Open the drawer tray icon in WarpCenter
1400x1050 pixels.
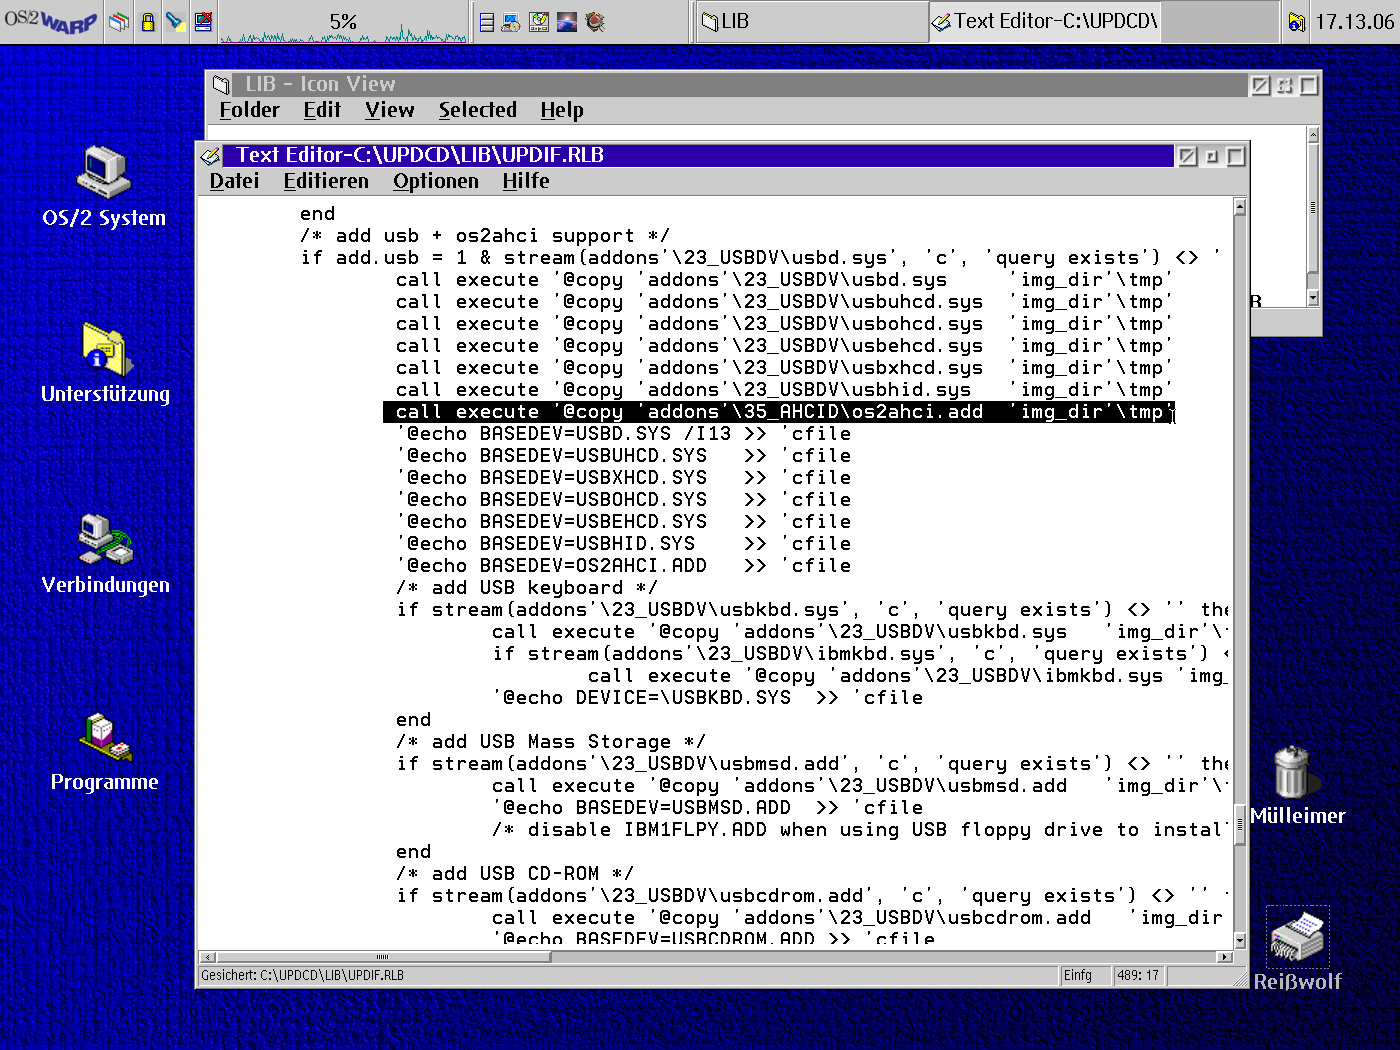point(487,22)
